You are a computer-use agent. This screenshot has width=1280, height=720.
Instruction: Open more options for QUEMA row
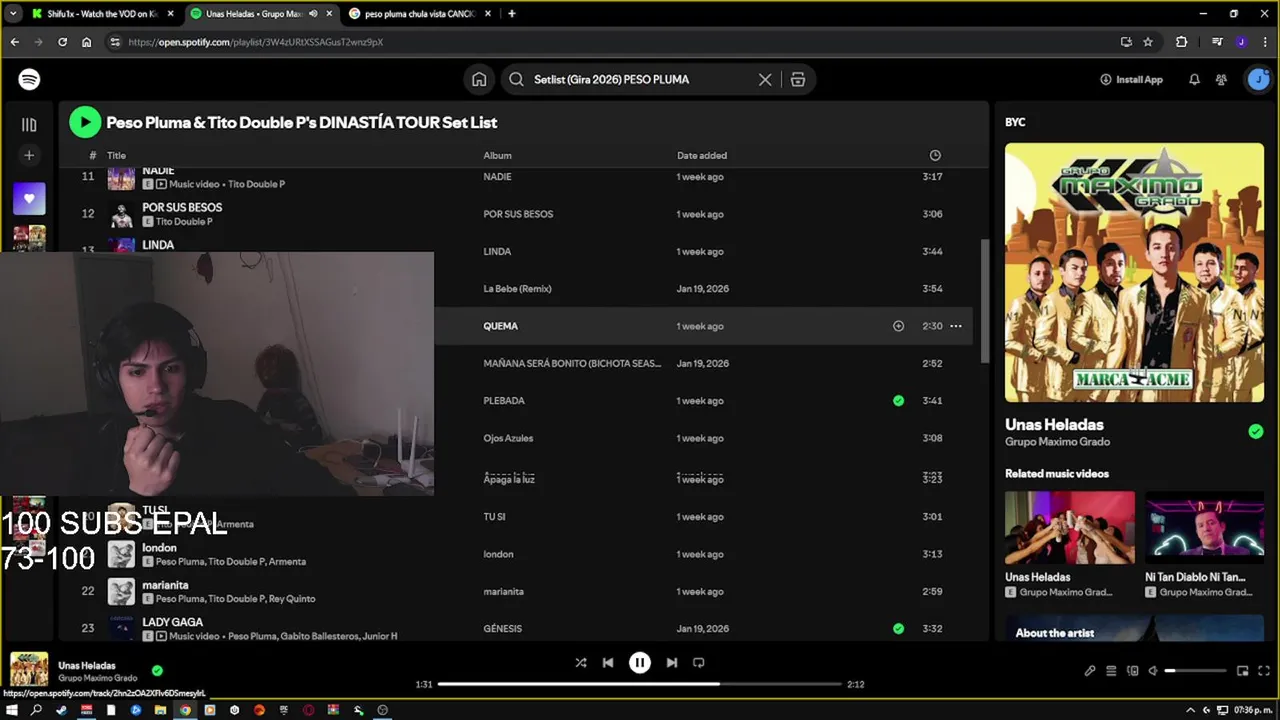956,326
